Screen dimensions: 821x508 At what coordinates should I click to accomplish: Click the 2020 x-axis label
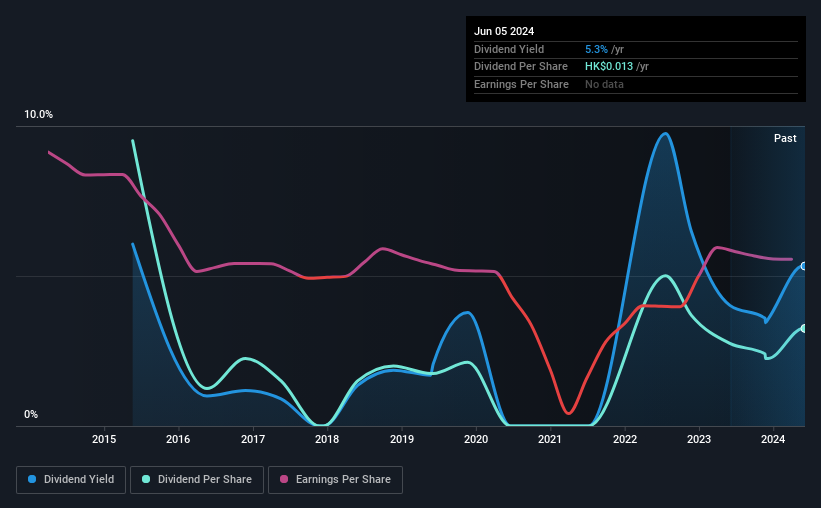476,439
